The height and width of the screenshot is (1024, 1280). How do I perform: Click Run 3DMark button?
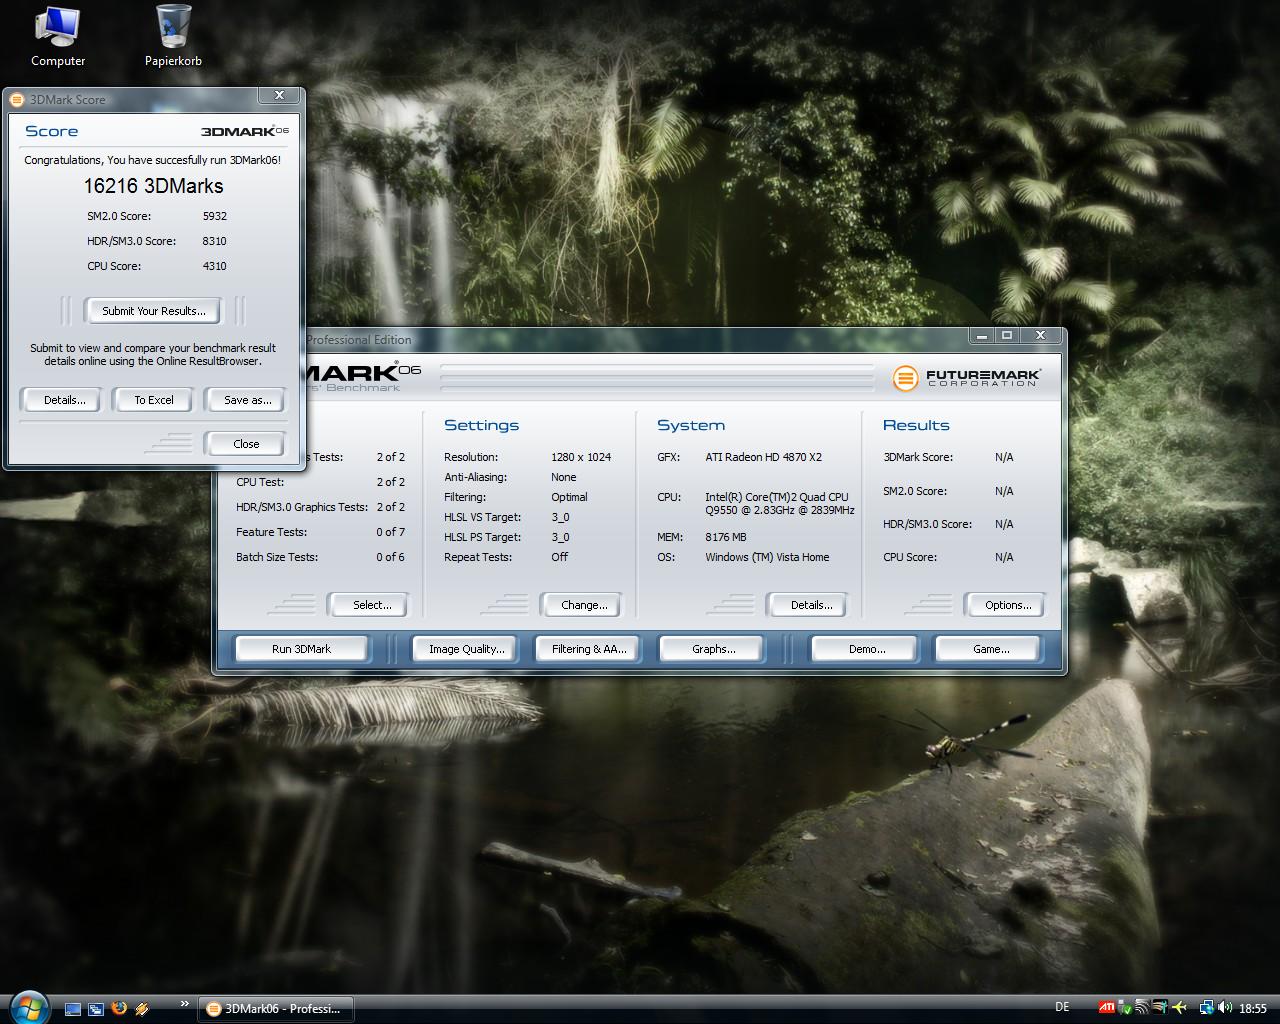pos(301,649)
